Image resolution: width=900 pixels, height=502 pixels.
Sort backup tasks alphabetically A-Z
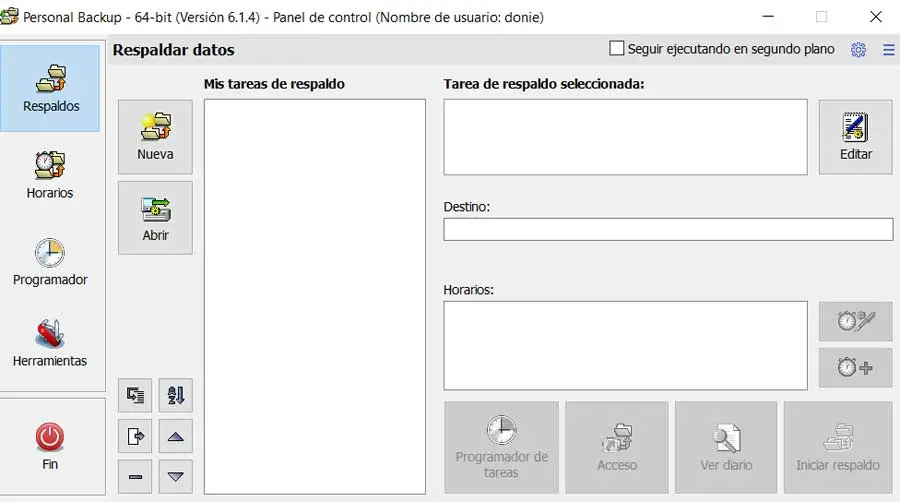coord(175,395)
